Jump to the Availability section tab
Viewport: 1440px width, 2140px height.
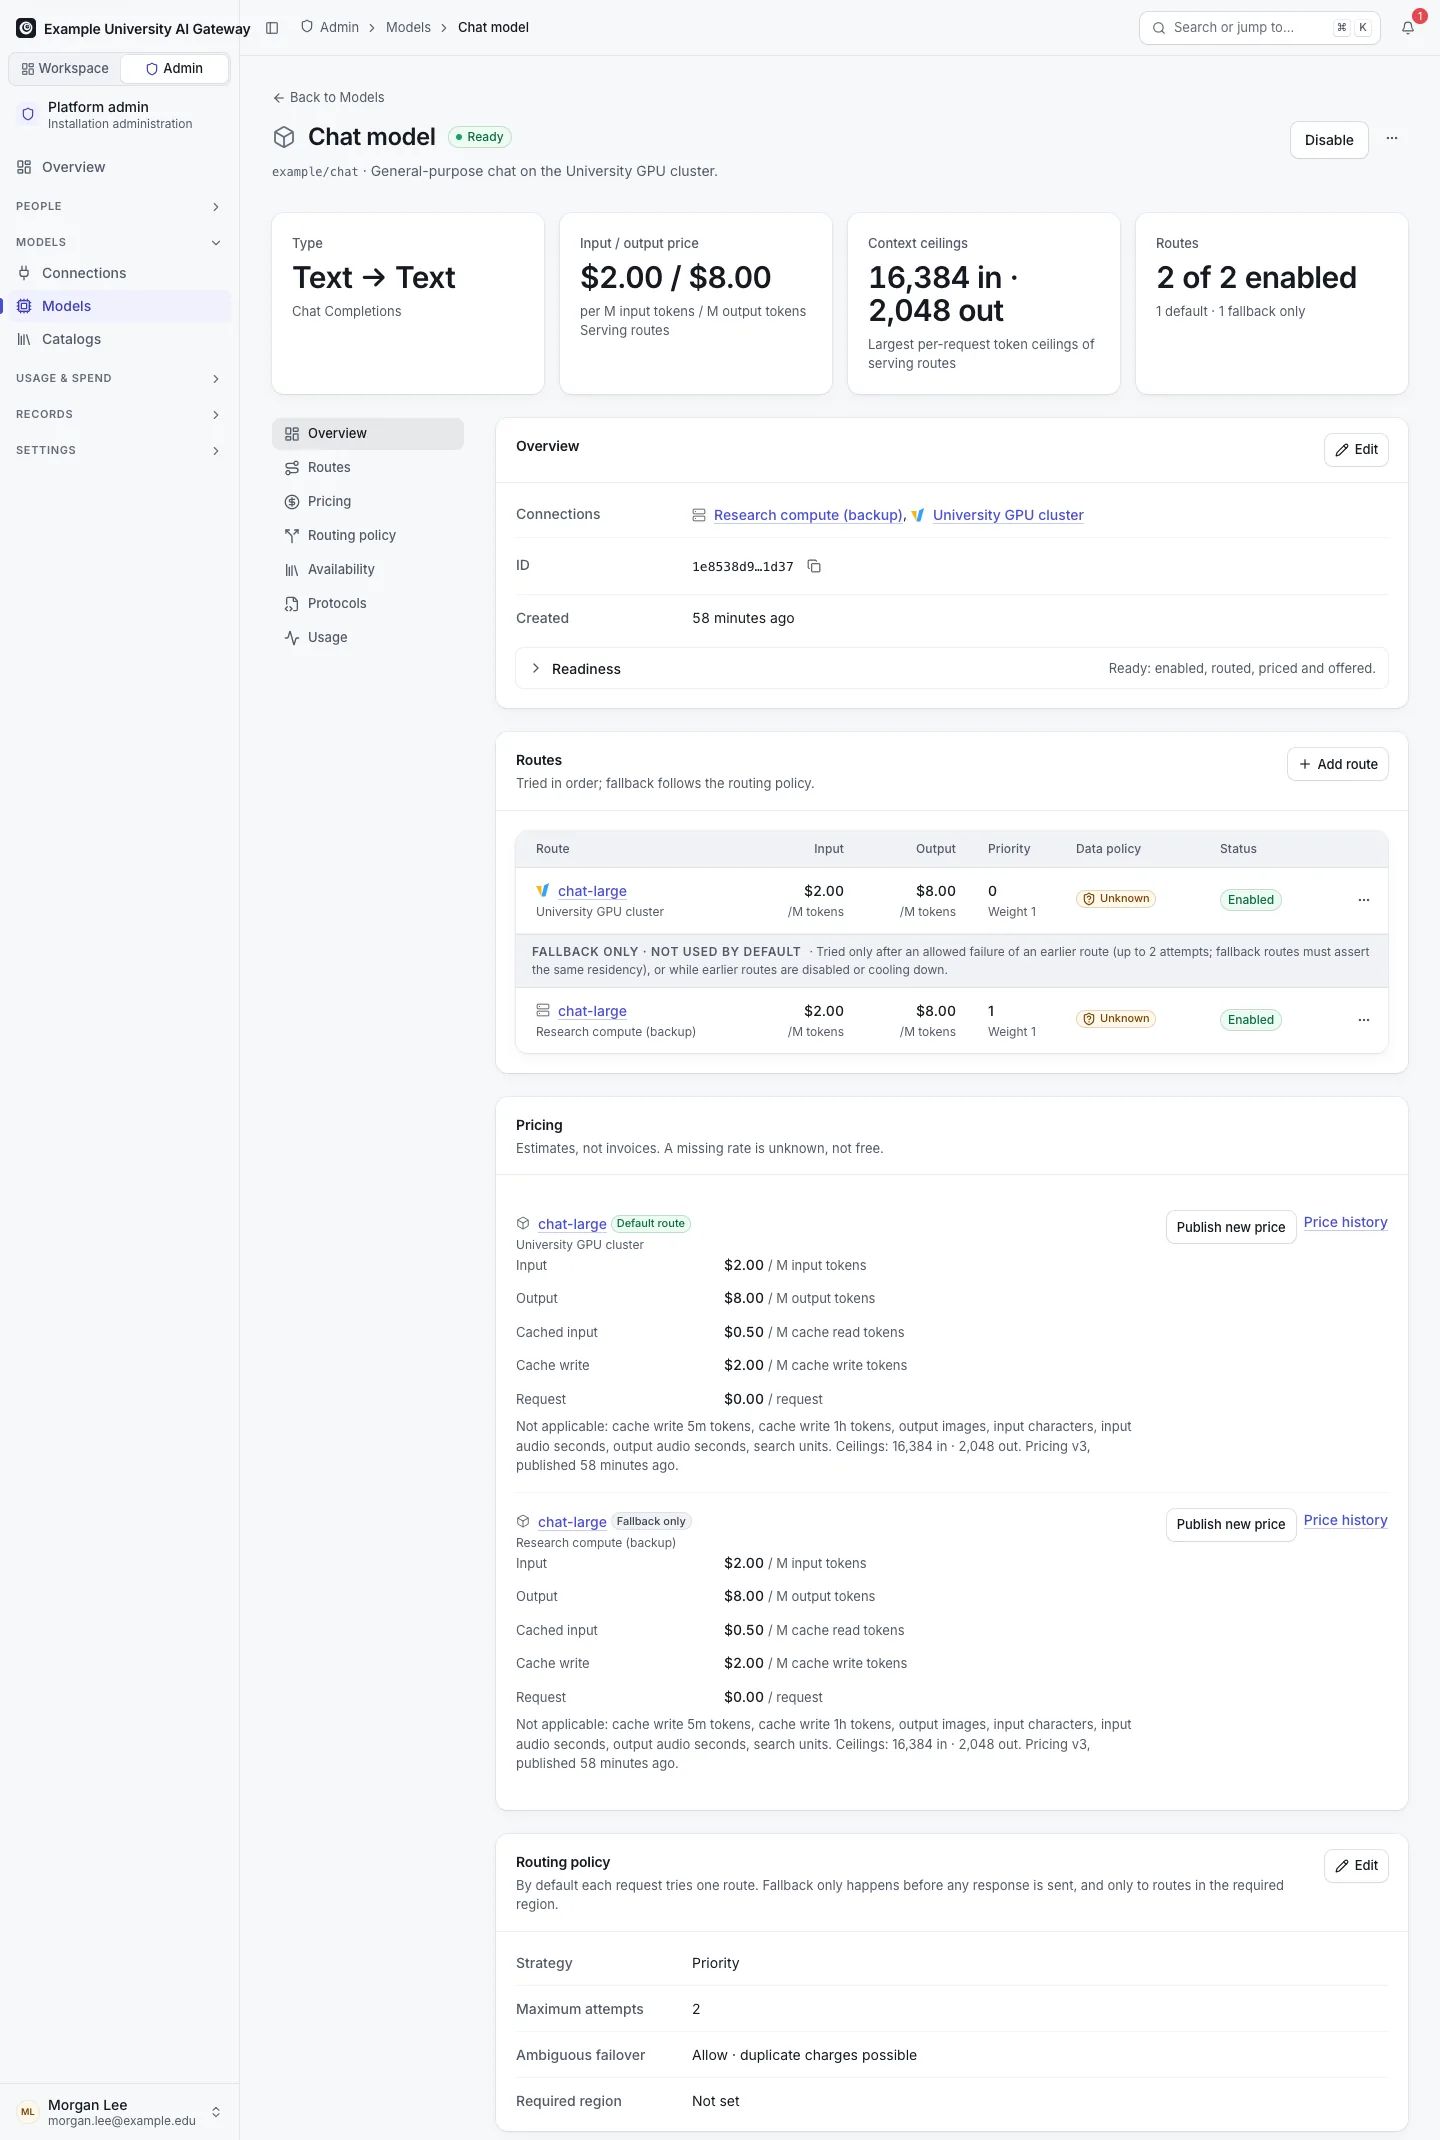tap(368, 569)
